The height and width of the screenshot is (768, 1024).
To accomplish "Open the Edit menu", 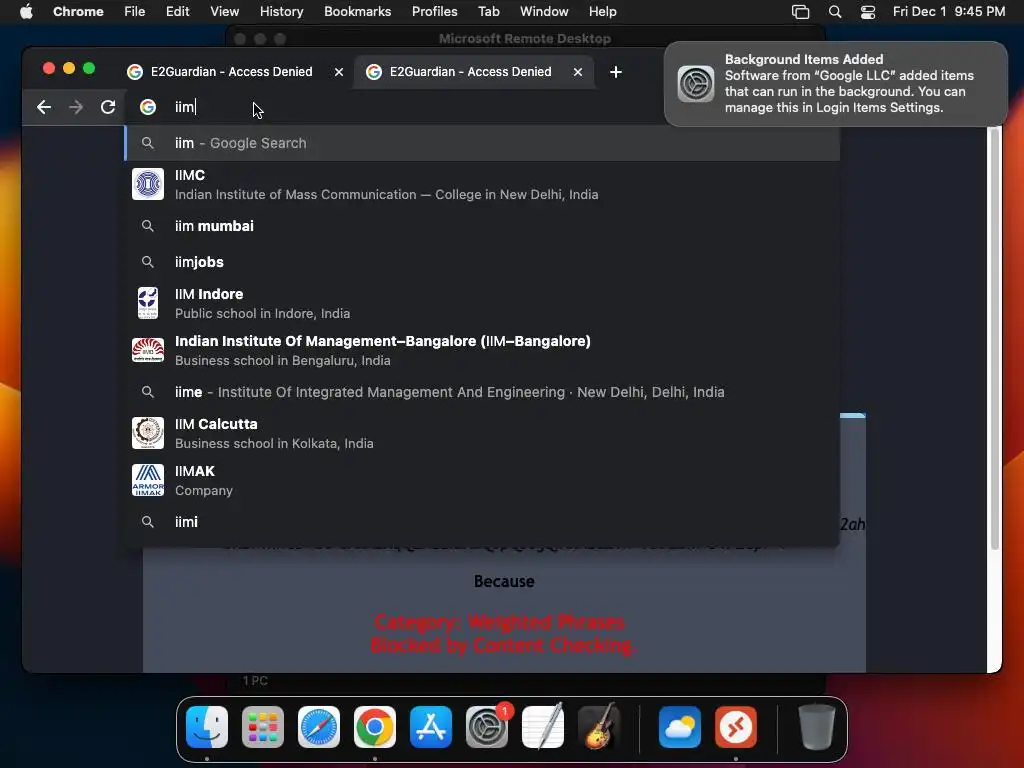I will coord(177,11).
